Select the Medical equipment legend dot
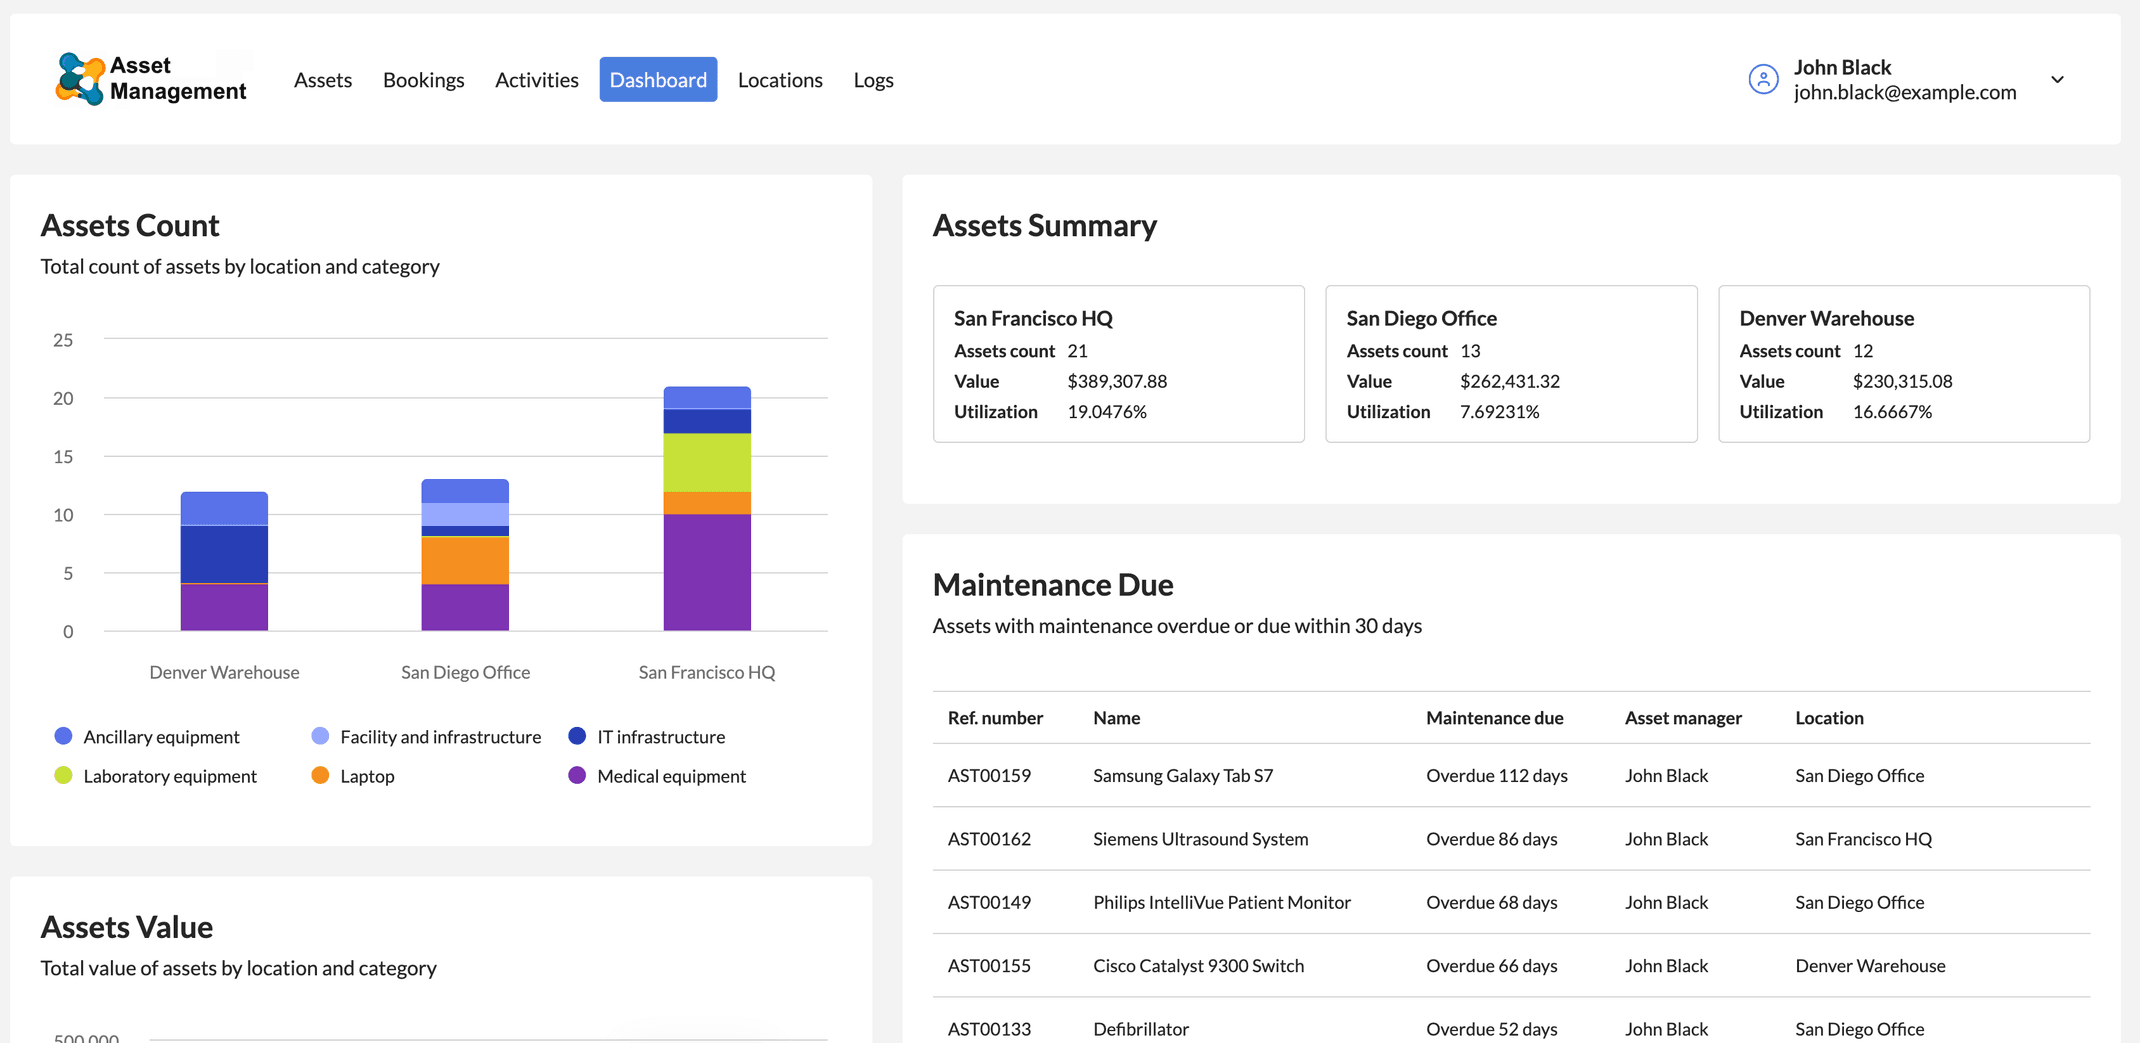2140x1043 pixels. (577, 775)
